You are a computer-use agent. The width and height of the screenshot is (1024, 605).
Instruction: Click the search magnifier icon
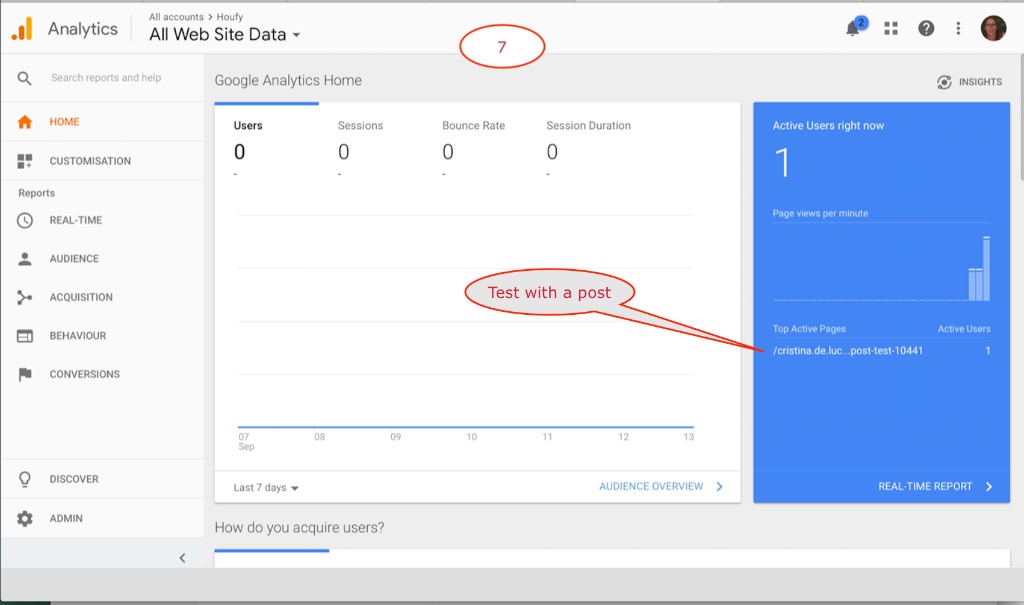24,78
